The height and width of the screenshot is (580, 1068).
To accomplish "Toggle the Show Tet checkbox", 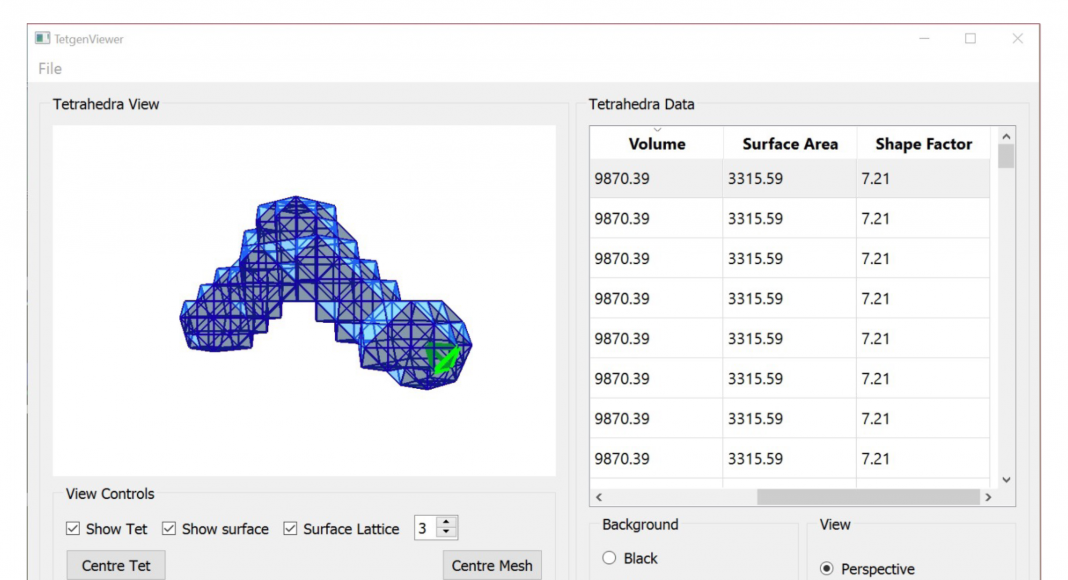I will click(x=73, y=528).
